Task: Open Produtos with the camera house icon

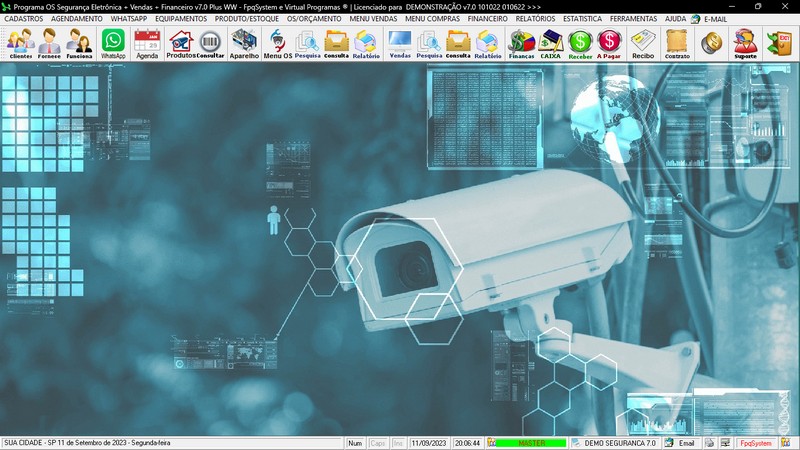Action: click(181, 44)
